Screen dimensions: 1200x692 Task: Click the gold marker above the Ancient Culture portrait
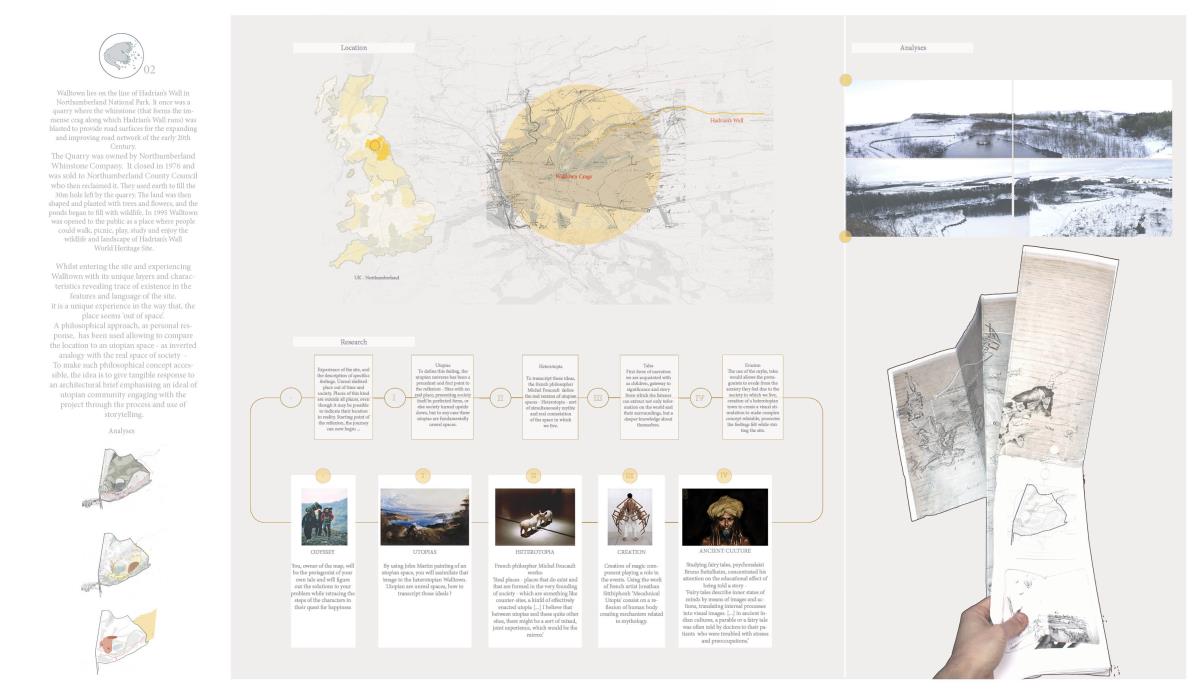(x=725, y=474)
